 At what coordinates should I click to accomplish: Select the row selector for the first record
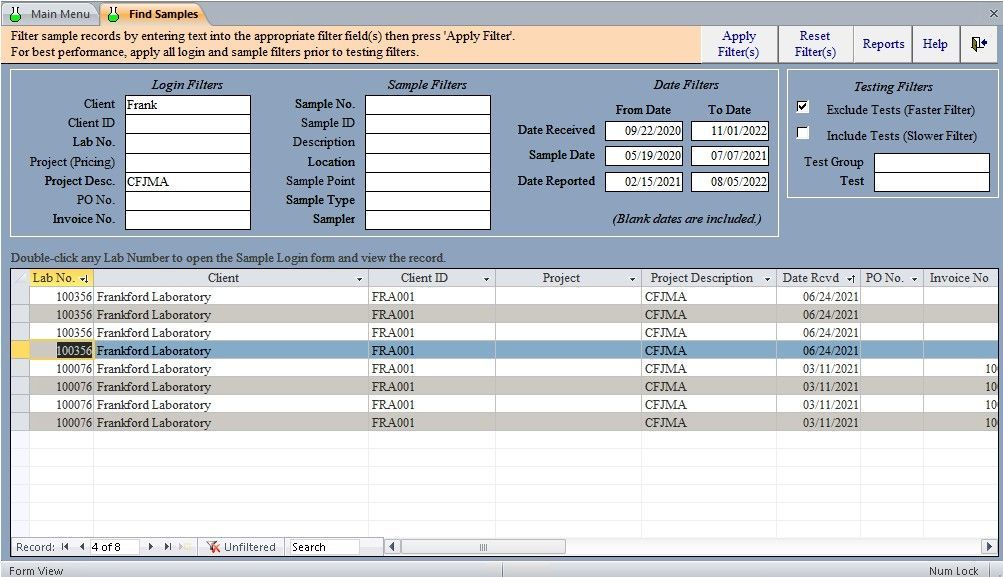coord(20,297)
